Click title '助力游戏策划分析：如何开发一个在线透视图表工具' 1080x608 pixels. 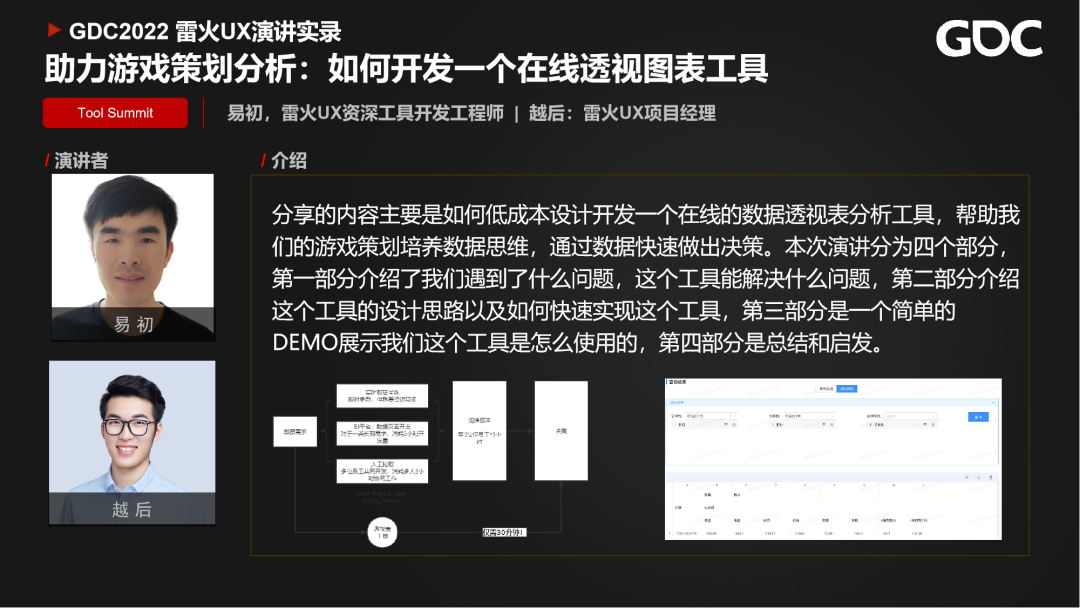tap(406, 69)
